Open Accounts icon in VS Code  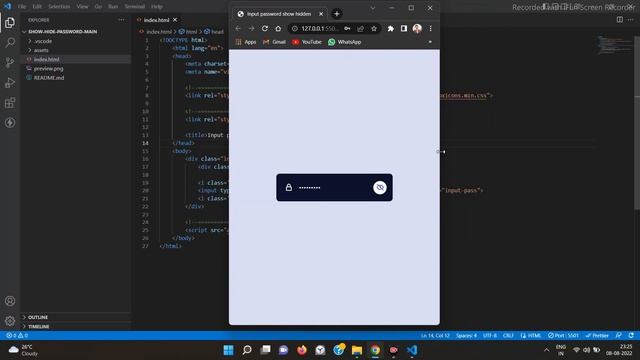(10, 301)
